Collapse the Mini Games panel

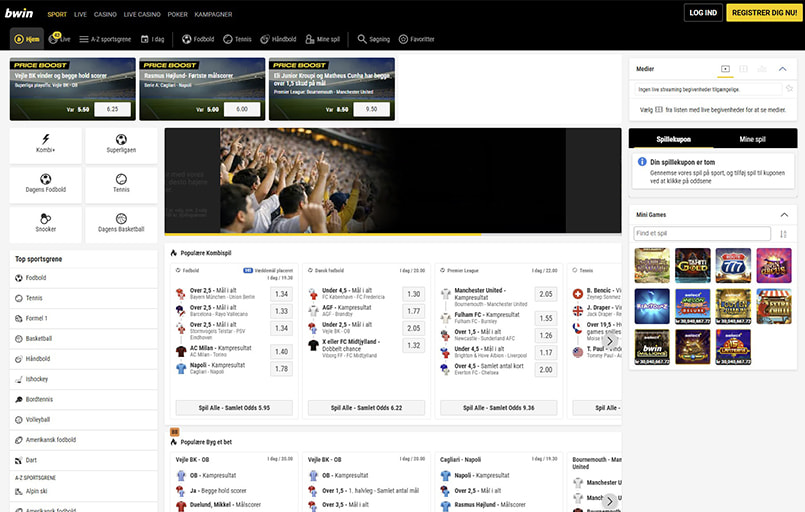[784, 215]
